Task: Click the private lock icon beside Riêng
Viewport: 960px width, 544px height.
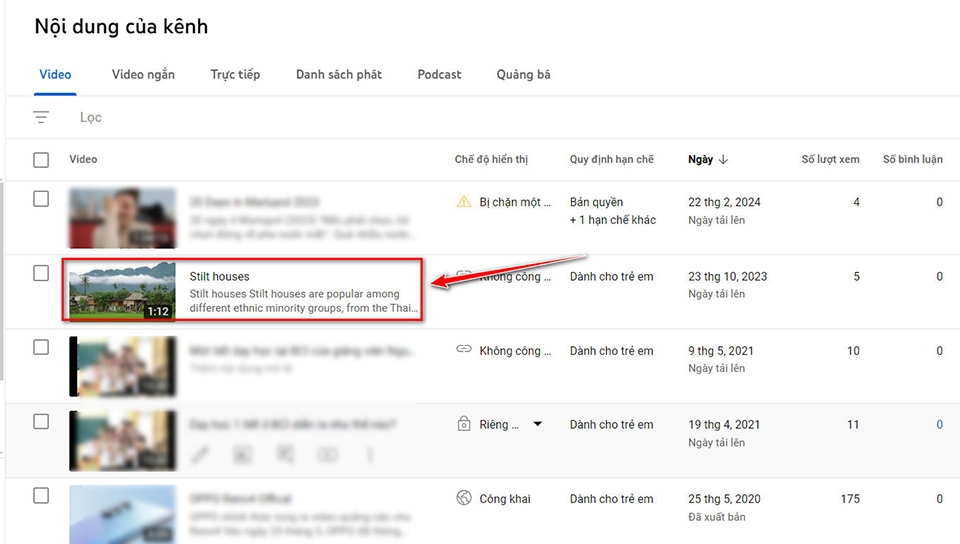Action: [x=464, y=423]
